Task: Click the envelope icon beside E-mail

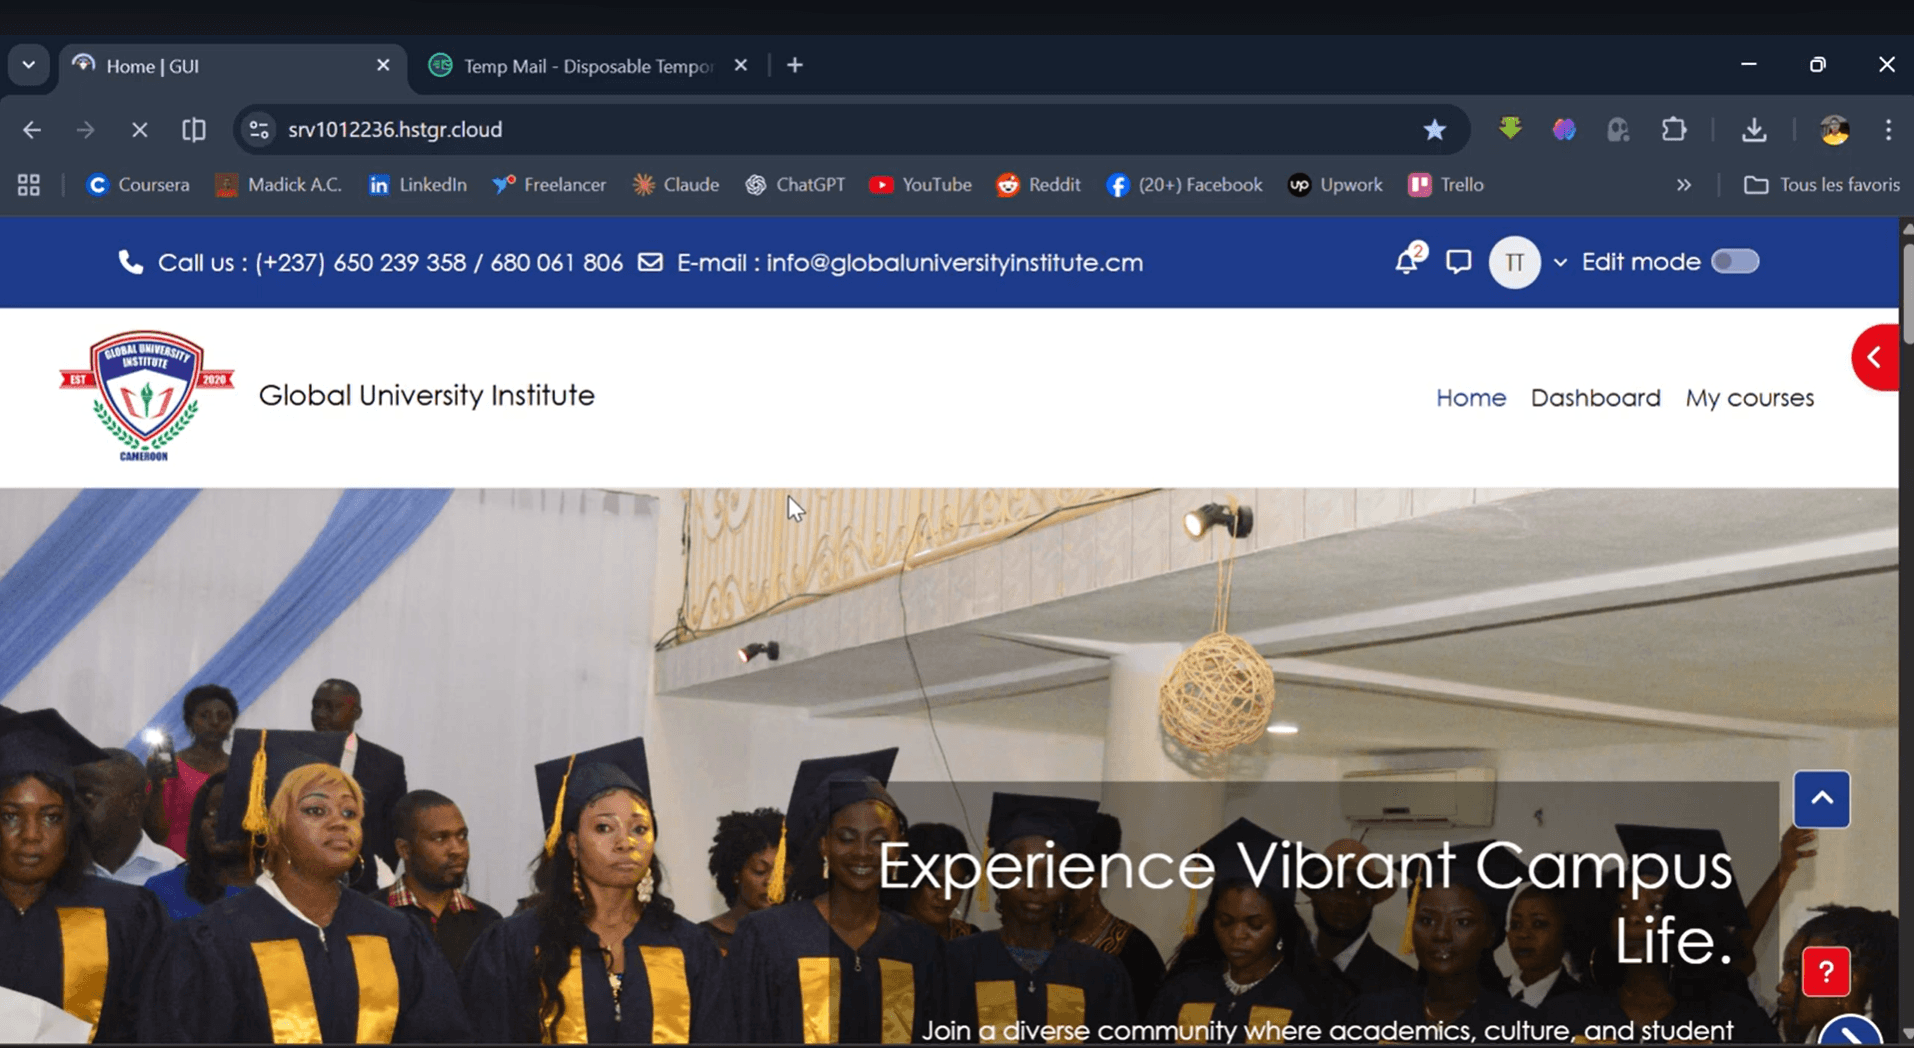Action: click(650, 262)
